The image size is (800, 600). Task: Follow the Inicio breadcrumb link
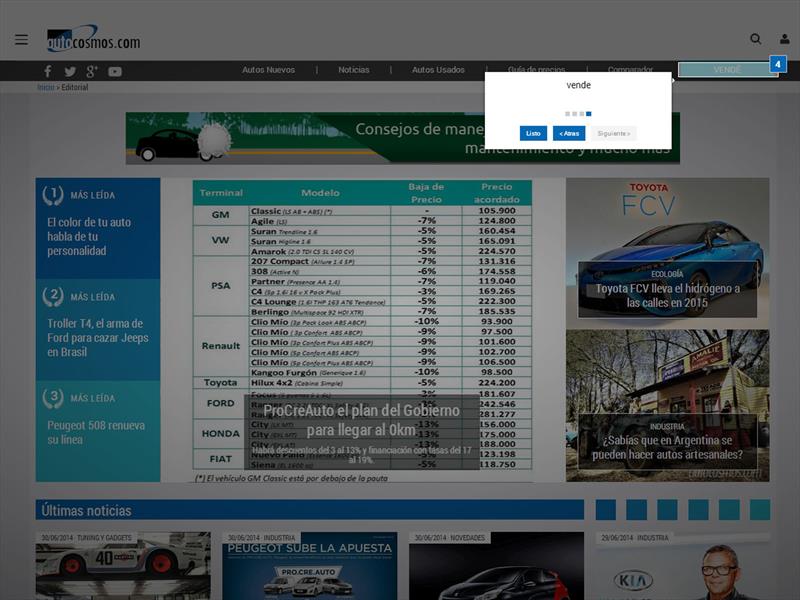click(x=46, y=88)
